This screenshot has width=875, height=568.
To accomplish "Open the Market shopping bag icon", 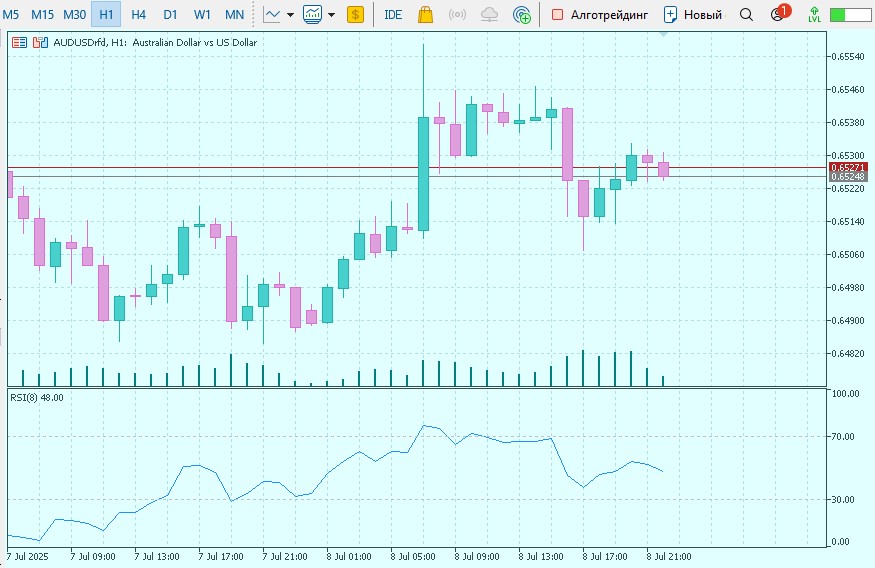I will tap(425, 15).
